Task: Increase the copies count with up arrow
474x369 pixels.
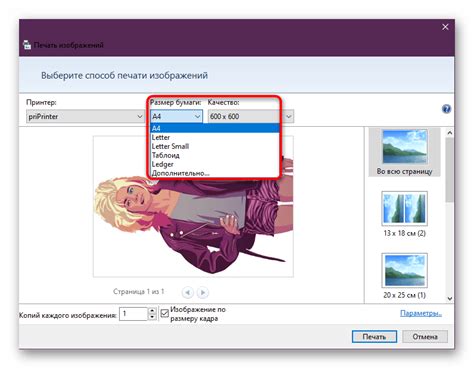Action: click(x=152, y=311)
